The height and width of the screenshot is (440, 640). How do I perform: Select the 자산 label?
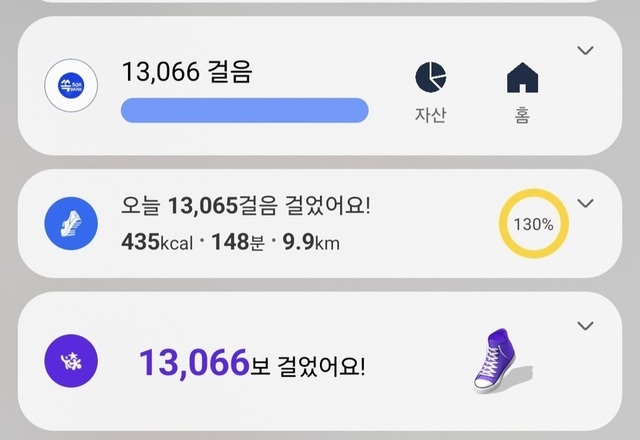[430, 115]
